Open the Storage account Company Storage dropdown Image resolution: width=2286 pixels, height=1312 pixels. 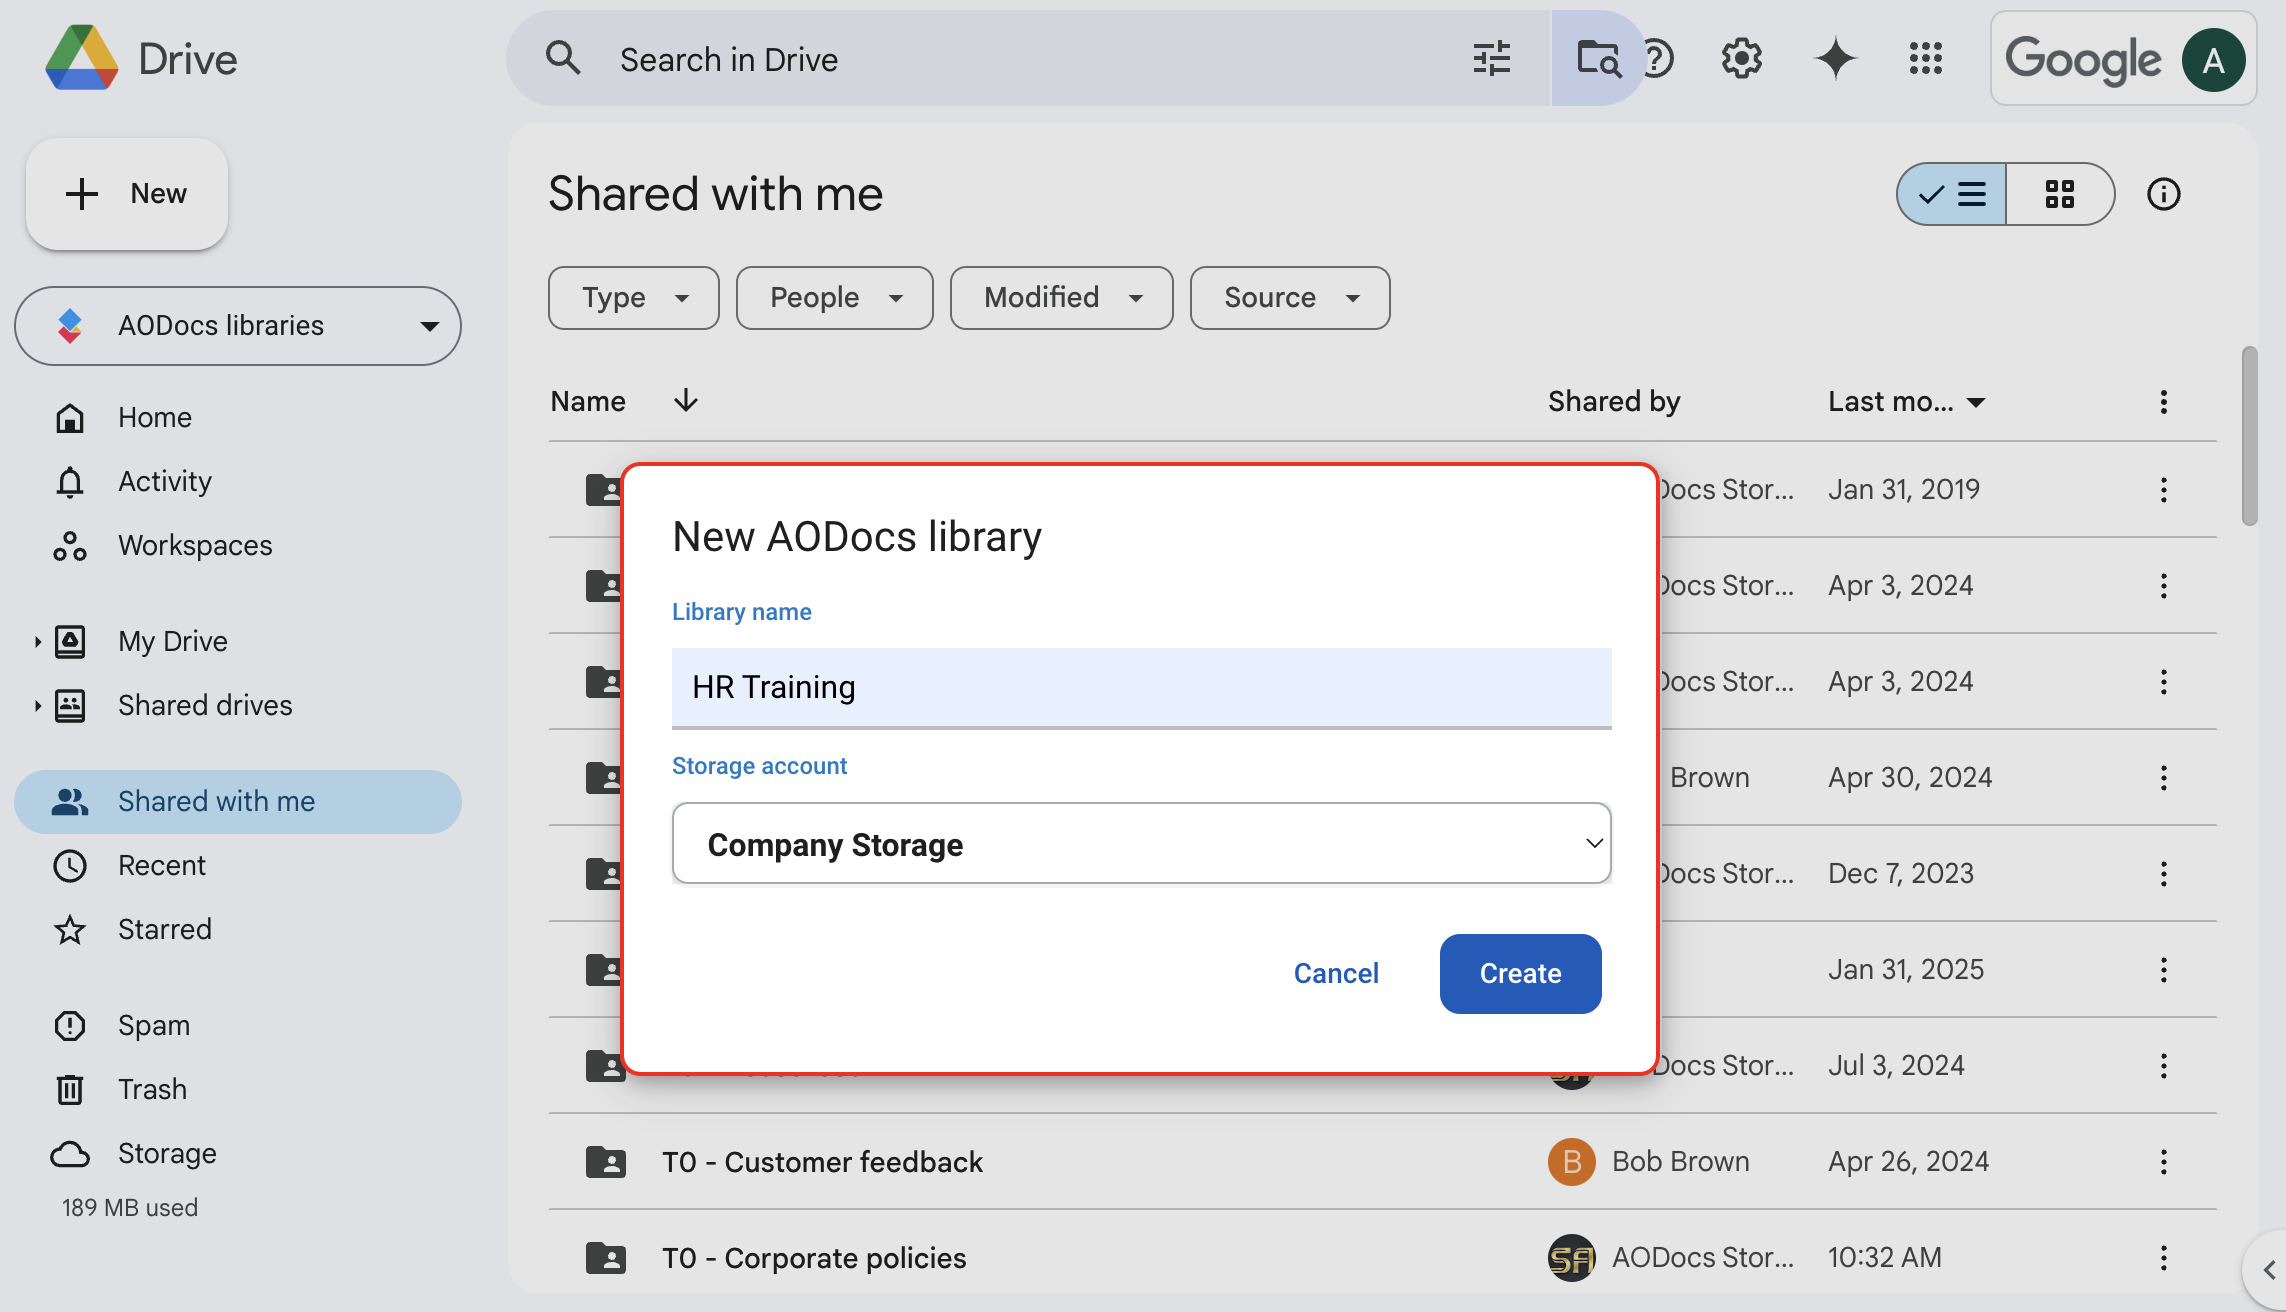tap(1141, 844)
